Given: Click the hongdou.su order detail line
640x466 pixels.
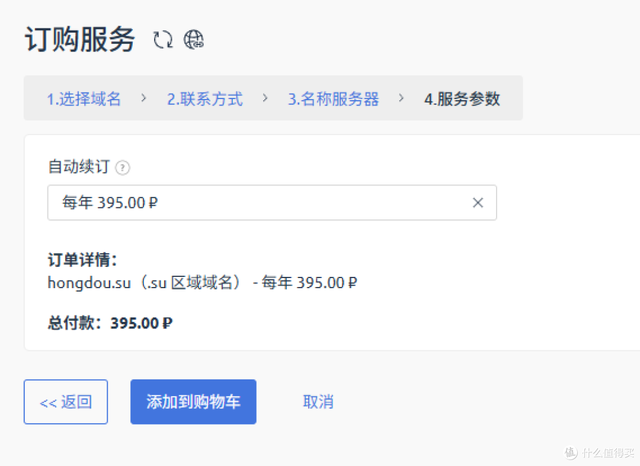Looking at the screenshot, I should tap(203, 283).
